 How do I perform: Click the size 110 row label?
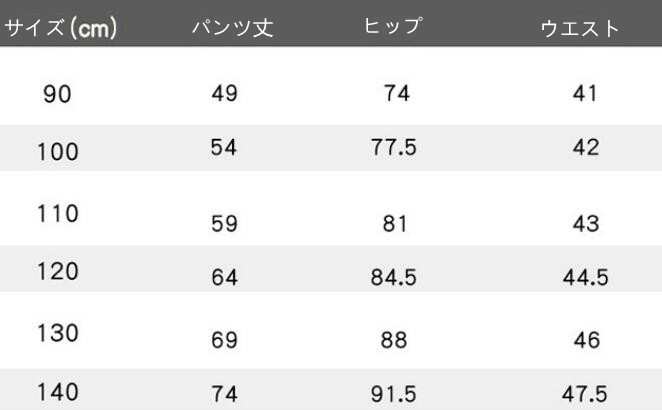(58, 214)
